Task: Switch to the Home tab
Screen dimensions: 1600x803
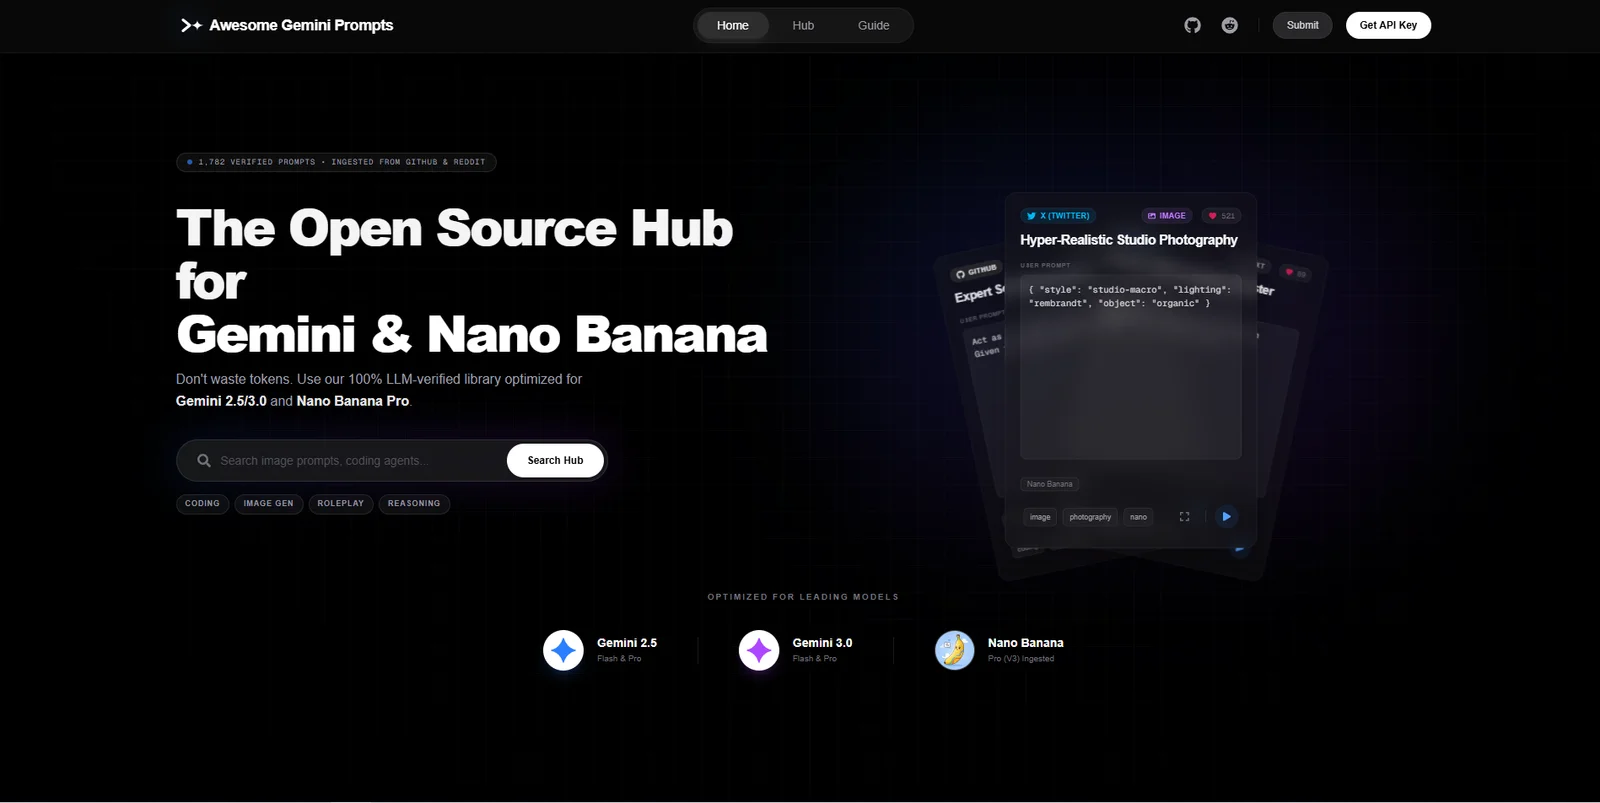Action: 733,25
